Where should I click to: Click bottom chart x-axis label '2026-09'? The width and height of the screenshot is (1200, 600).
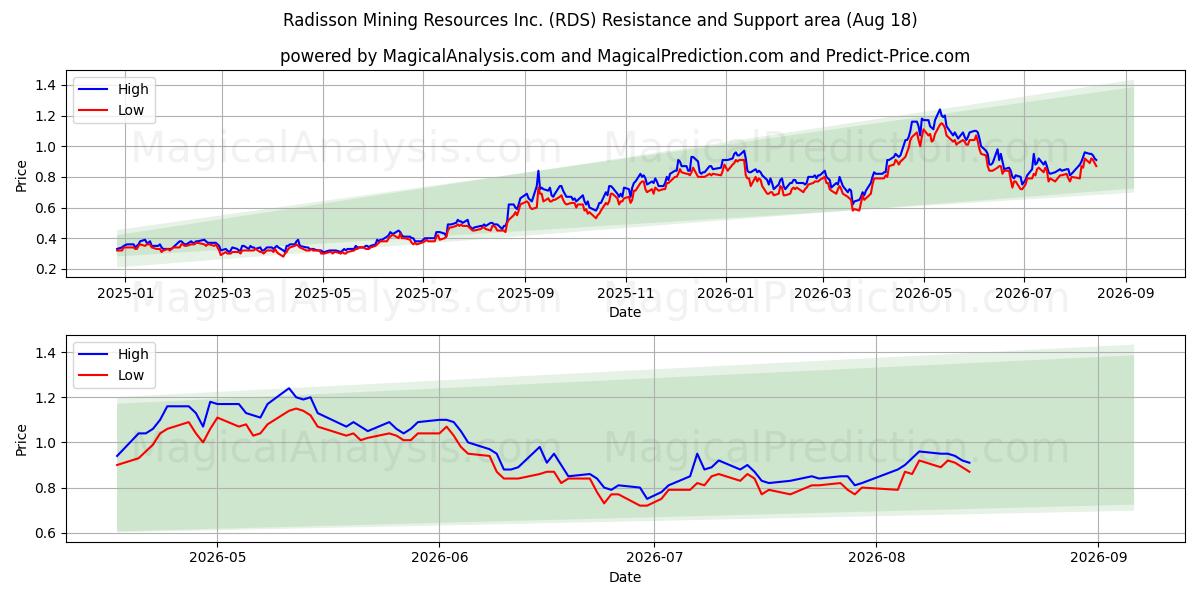click(1098, 559)
